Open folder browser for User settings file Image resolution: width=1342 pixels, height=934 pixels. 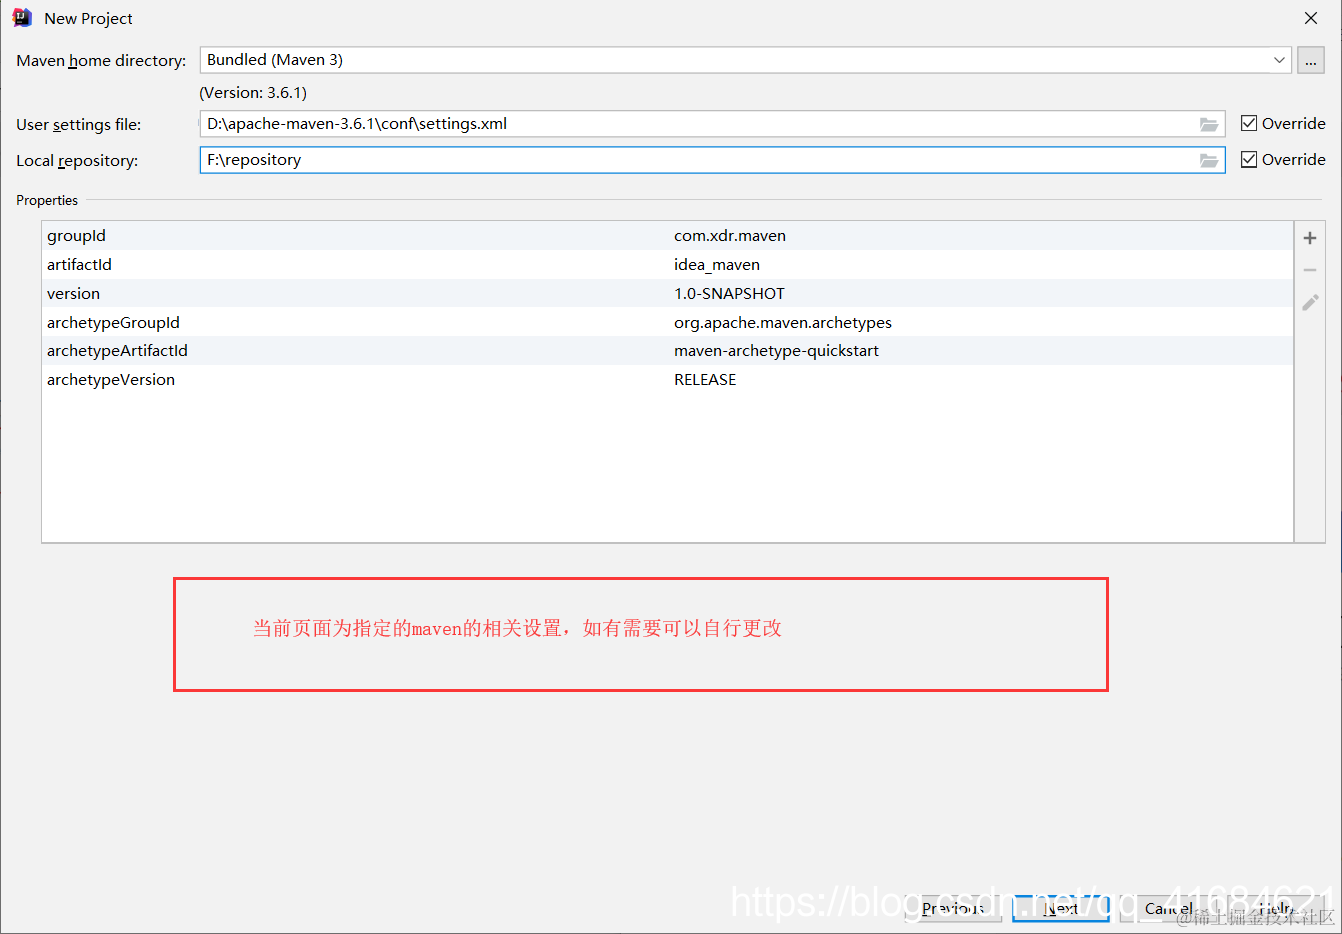1209,124
